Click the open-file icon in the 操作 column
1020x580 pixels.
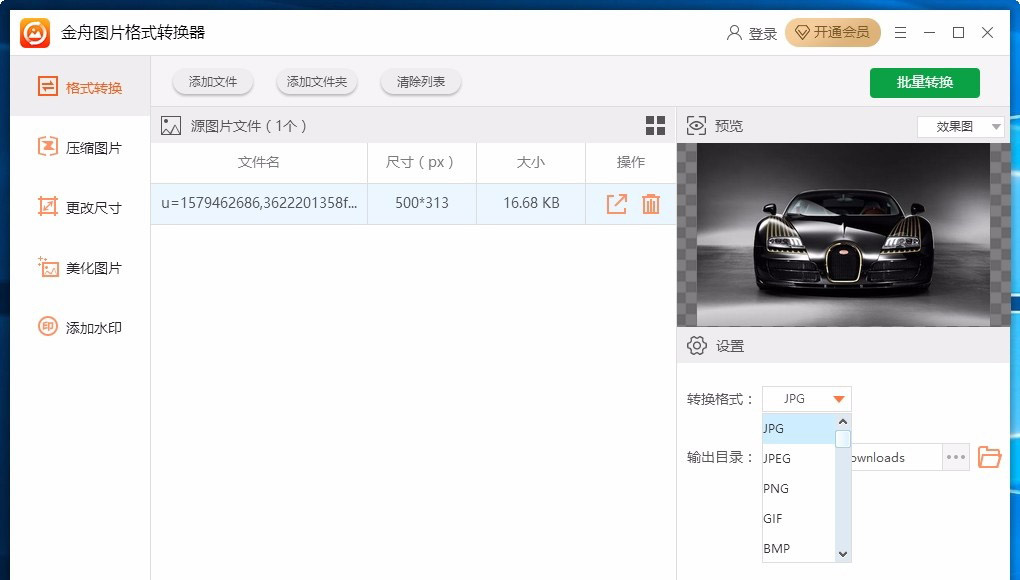coord(616,203)
